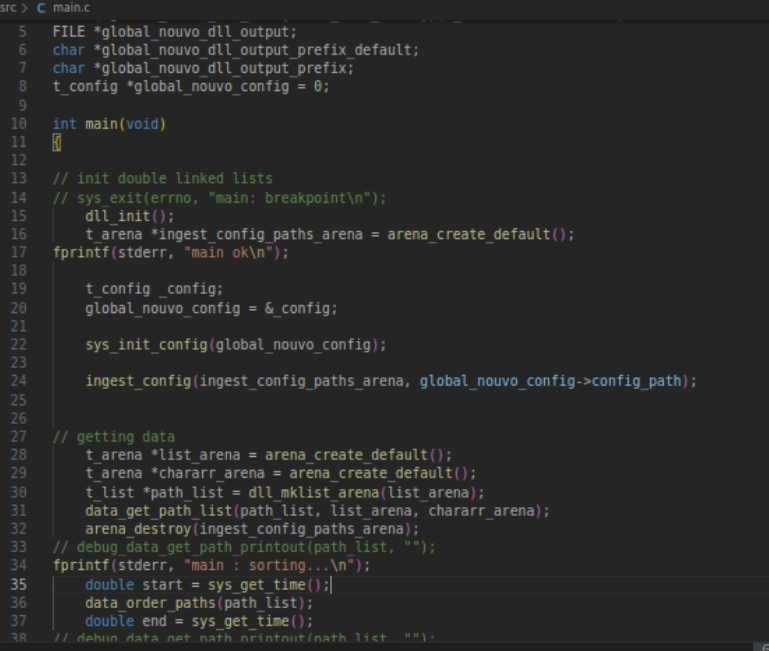Click the 'data_get_path_list' function call
This screenshot has height=651, width=769.
click(x=158, y=511)
